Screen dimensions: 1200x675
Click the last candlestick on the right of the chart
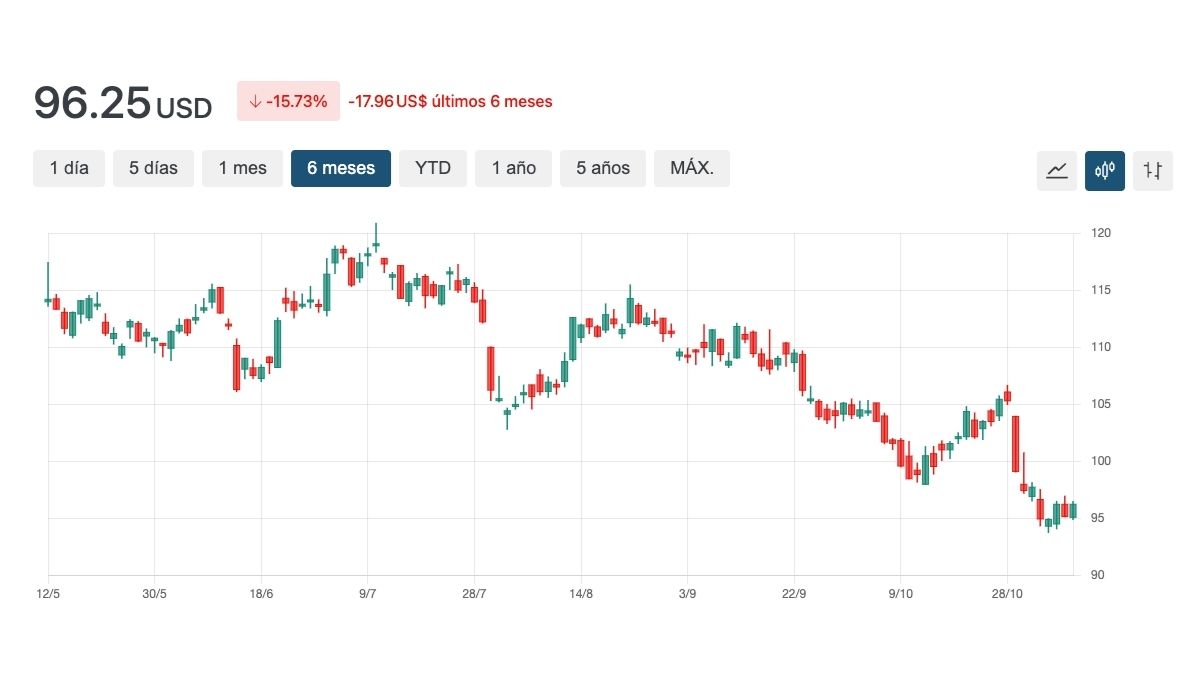pyautogui.click(x=1073, y=511)
